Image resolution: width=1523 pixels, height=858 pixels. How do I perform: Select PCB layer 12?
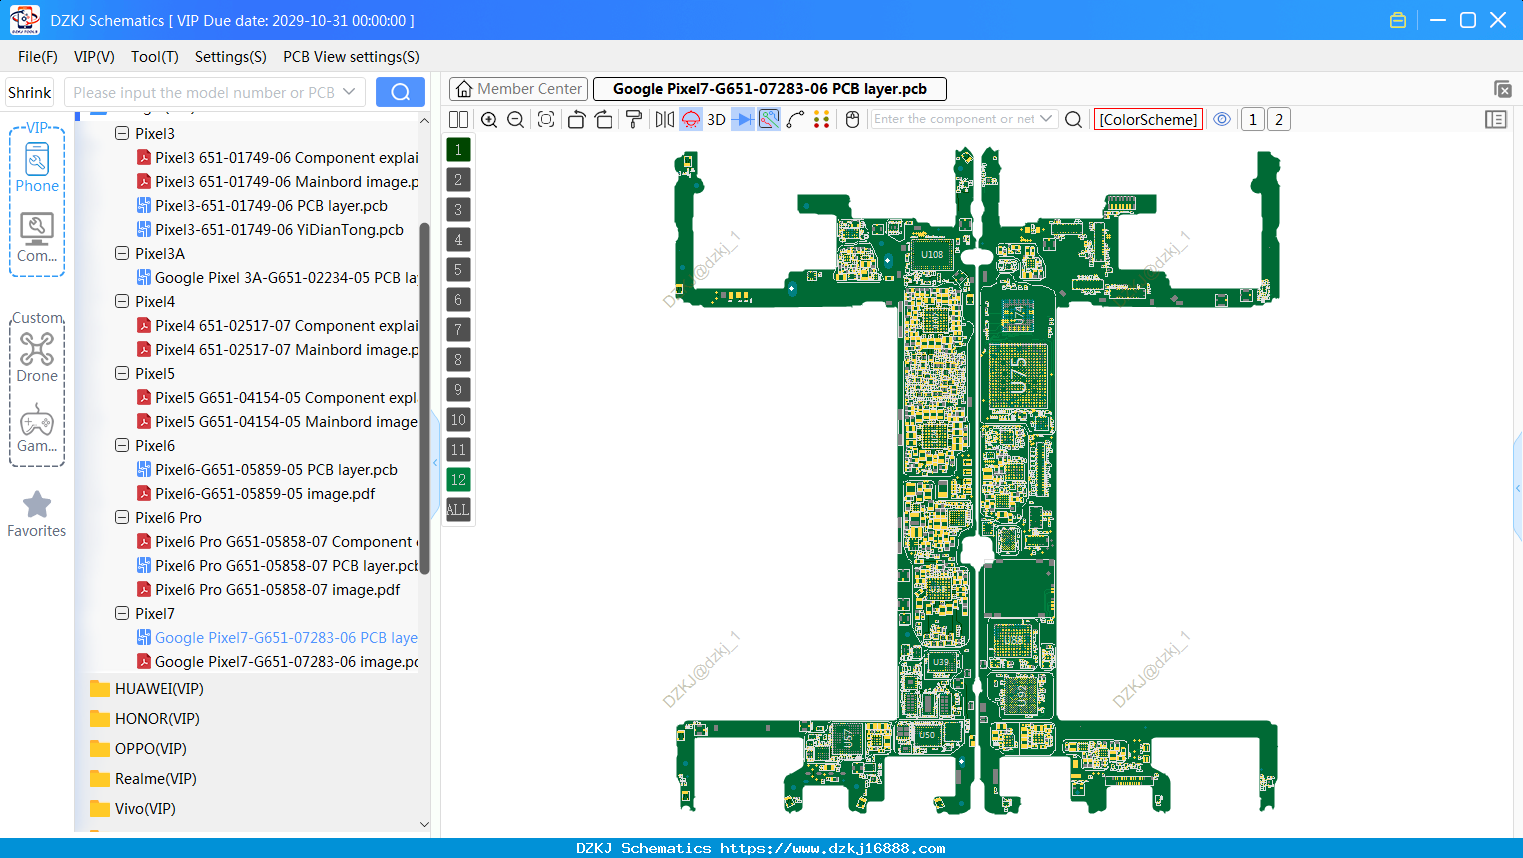click(458, 480)
